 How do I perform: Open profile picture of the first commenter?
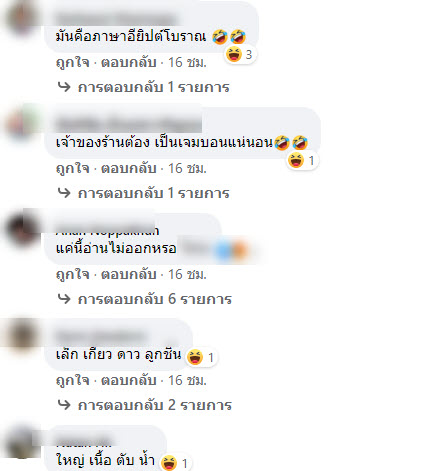22,18
